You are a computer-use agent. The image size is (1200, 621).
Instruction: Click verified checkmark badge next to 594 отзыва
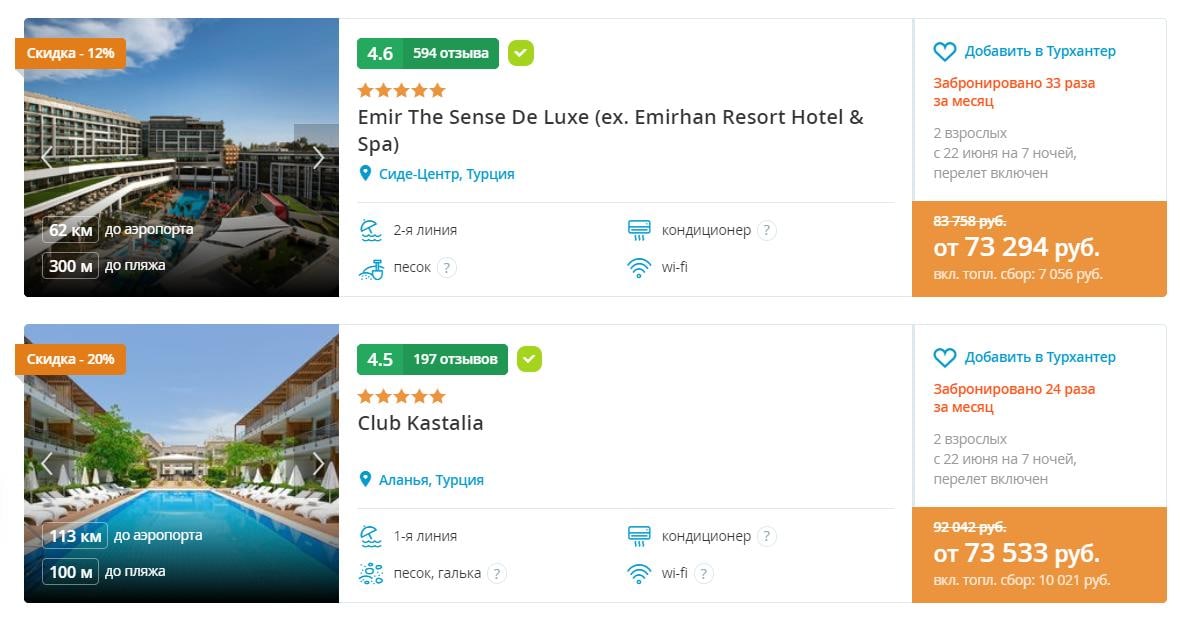(x=520, y=53)
